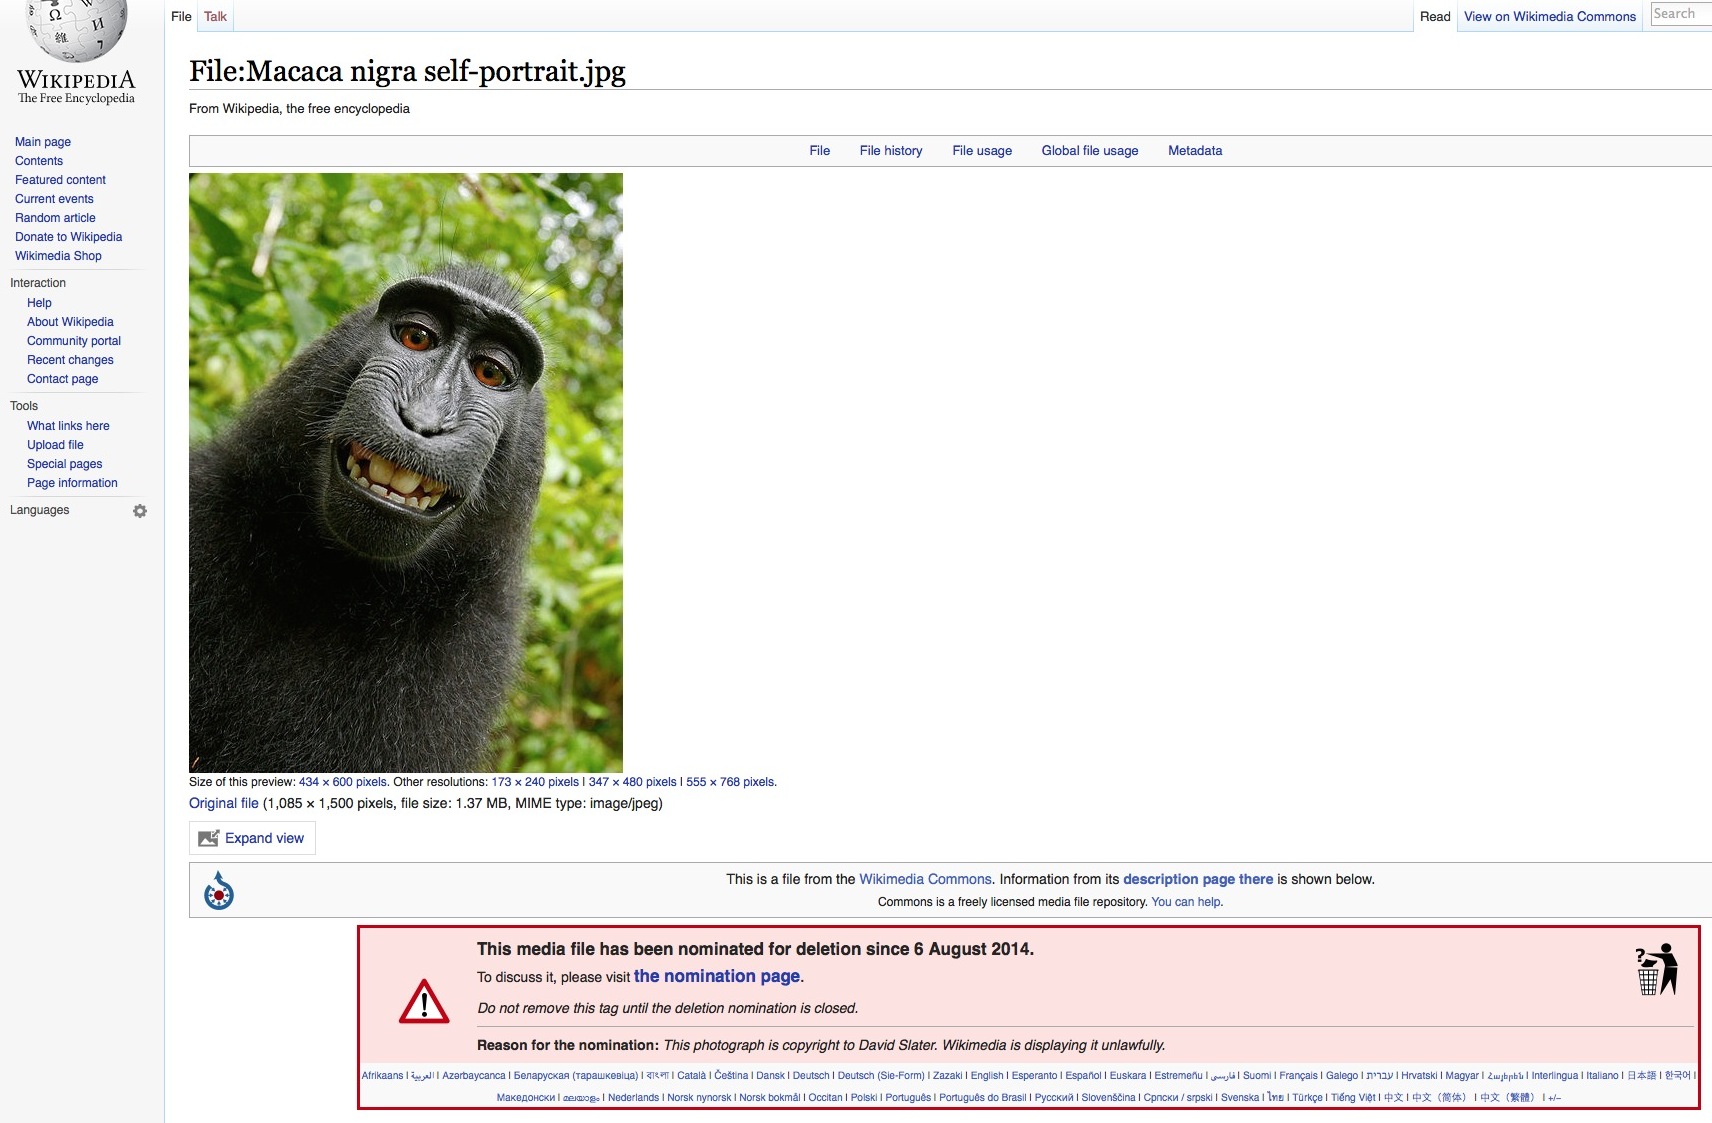This screenshot has height=1123, width=1712.
Task: Open Current events link
Action: pyautogui.click(x=54, y=199)
